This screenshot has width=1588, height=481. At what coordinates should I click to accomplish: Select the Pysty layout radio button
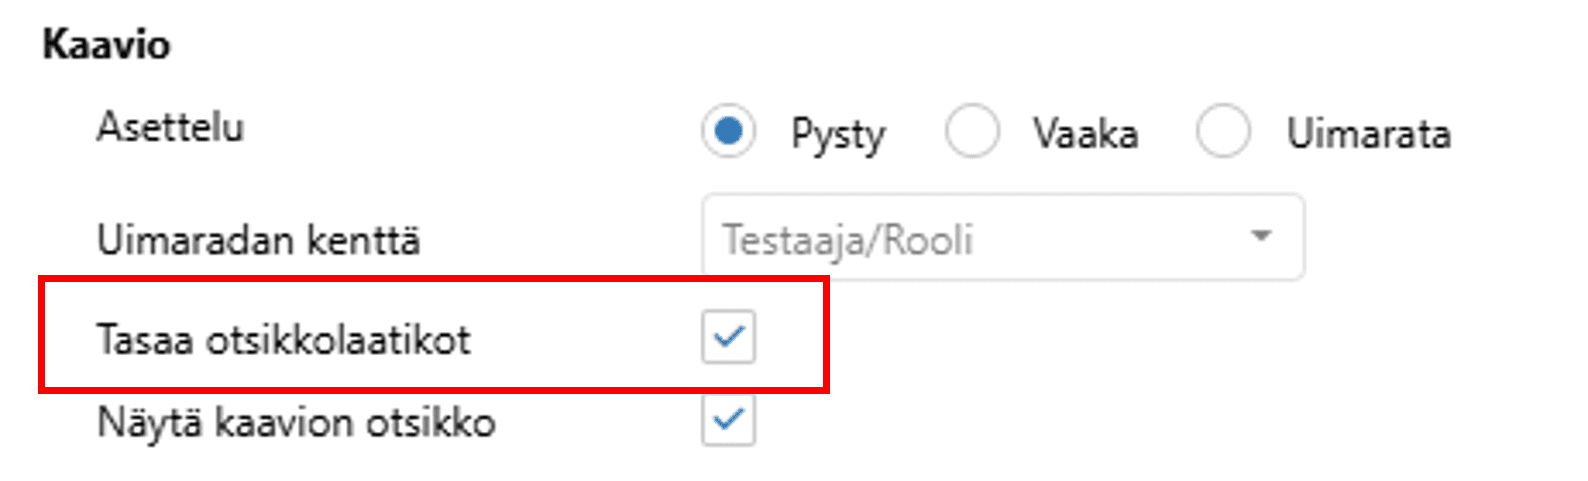tap(728, 131)
